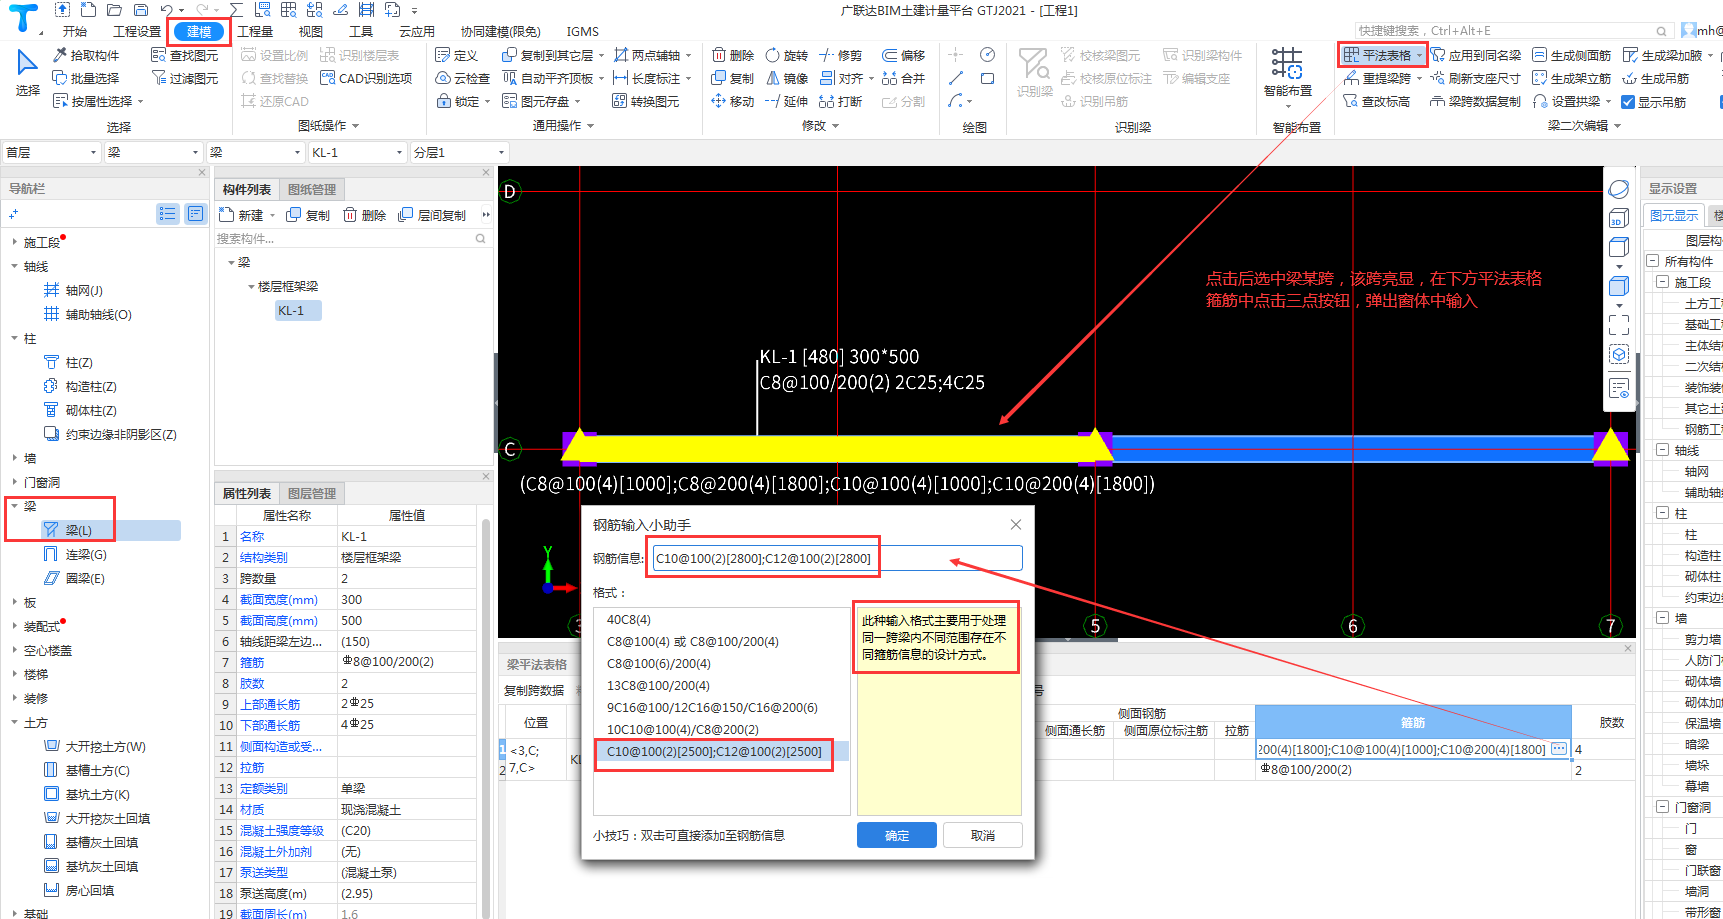
Task: Select the 修剪 trim tool
Action: point(840,55)
